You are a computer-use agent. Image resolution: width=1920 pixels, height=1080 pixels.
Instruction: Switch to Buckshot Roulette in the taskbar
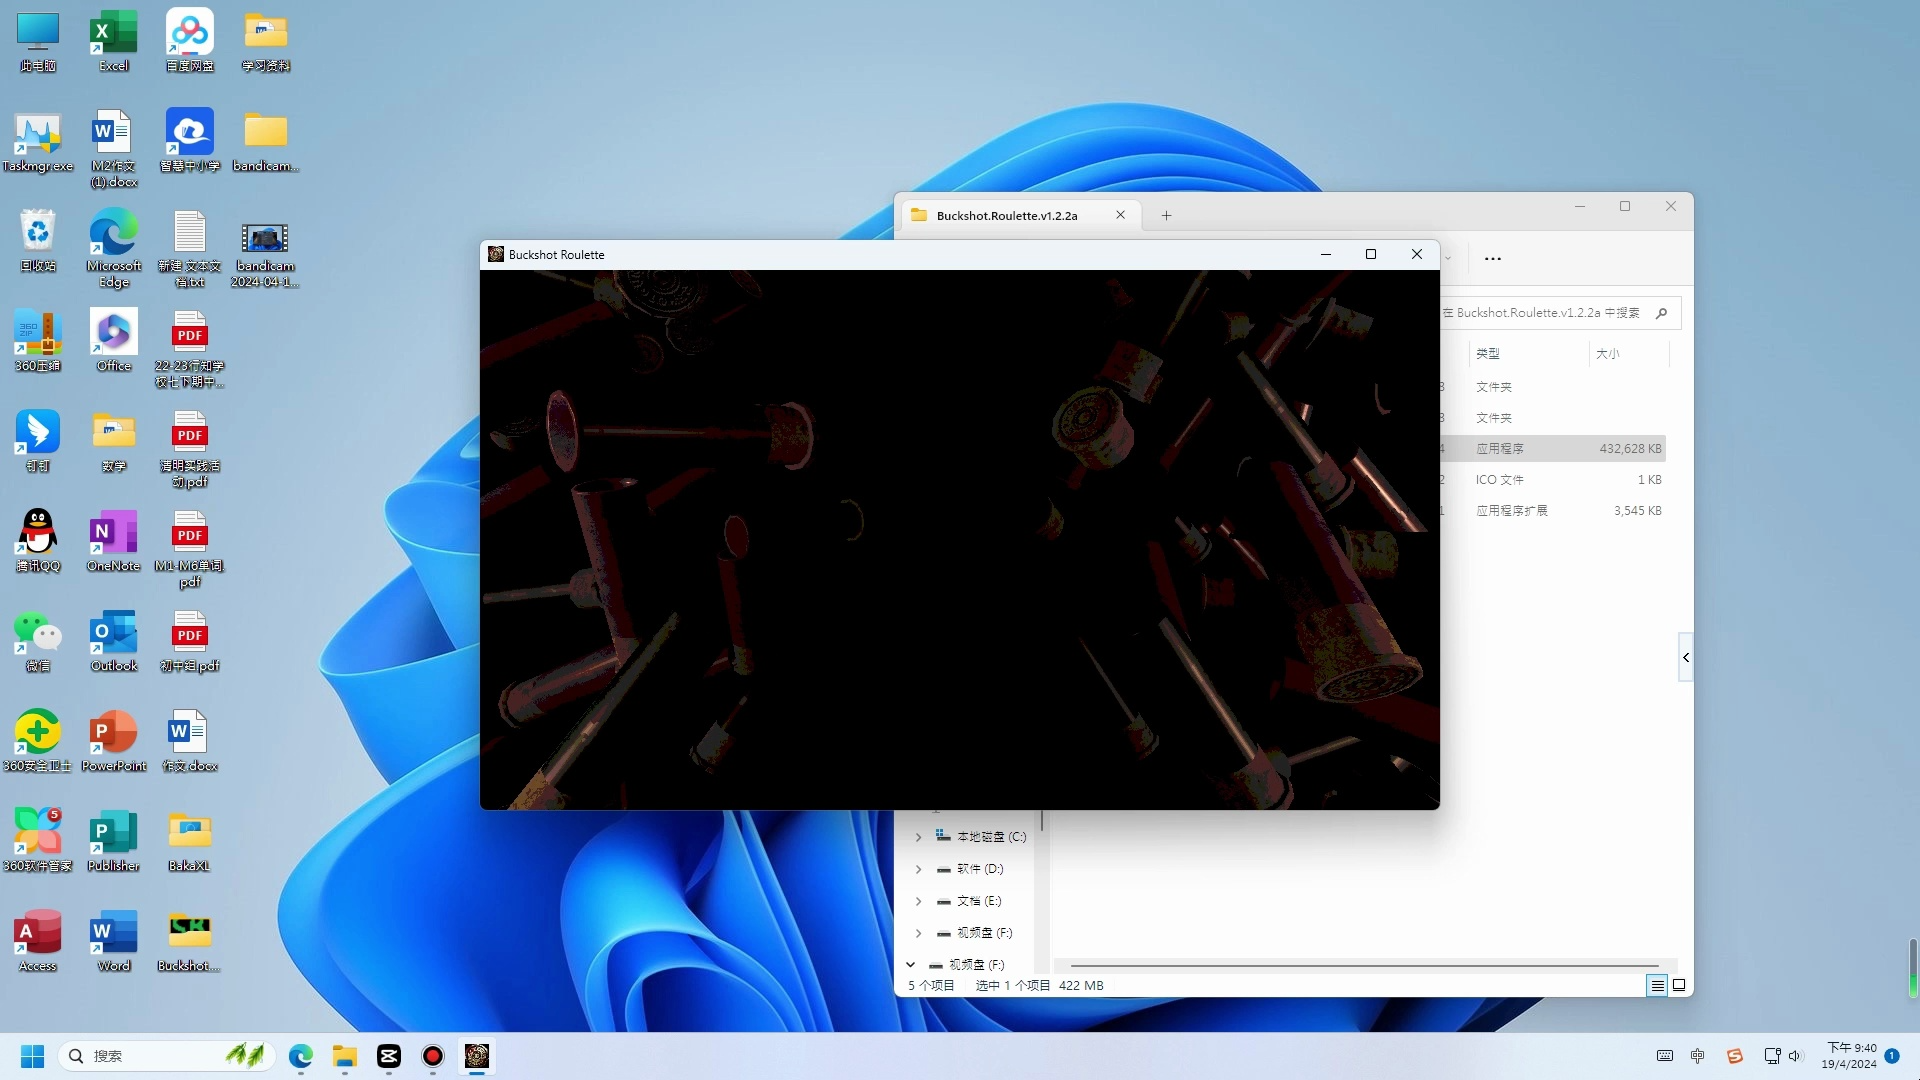pos(477,1056)
